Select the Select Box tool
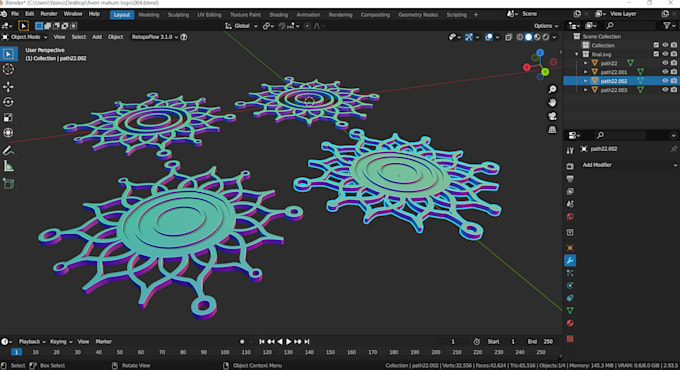 coord(8,54)
